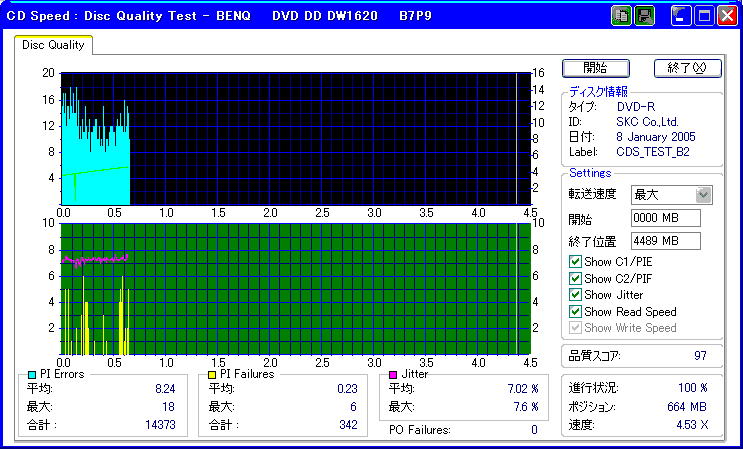Click the disabled Show Write Speed checkbox
Viewport: 743px width, 449px height.
pyautogui.click(x=575, y=328)
